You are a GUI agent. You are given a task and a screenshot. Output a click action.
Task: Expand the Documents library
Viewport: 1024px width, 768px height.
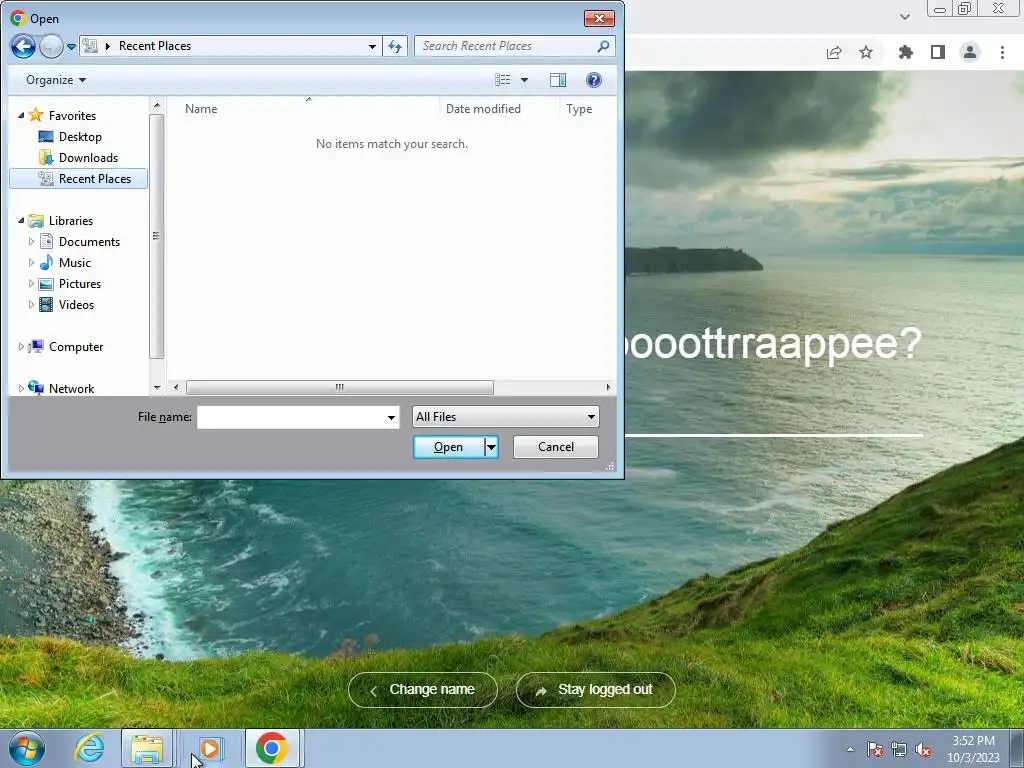[31, 242]
